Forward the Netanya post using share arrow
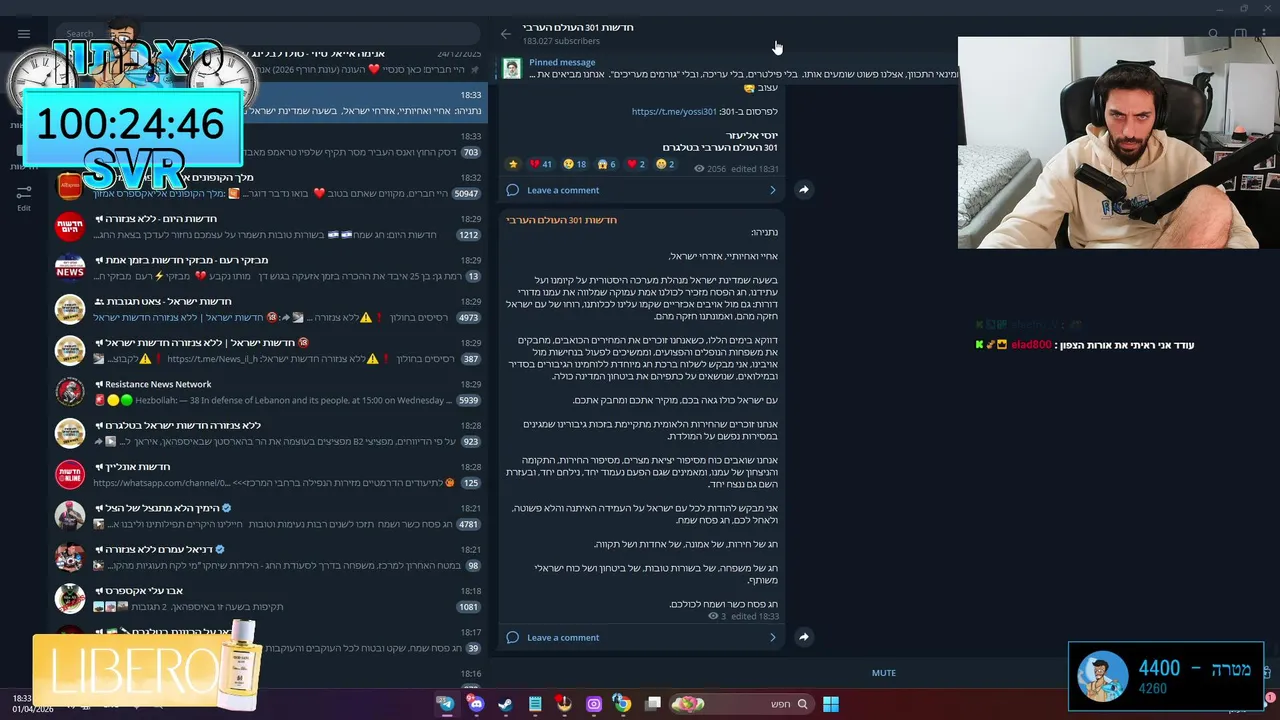 pos(803,636)
